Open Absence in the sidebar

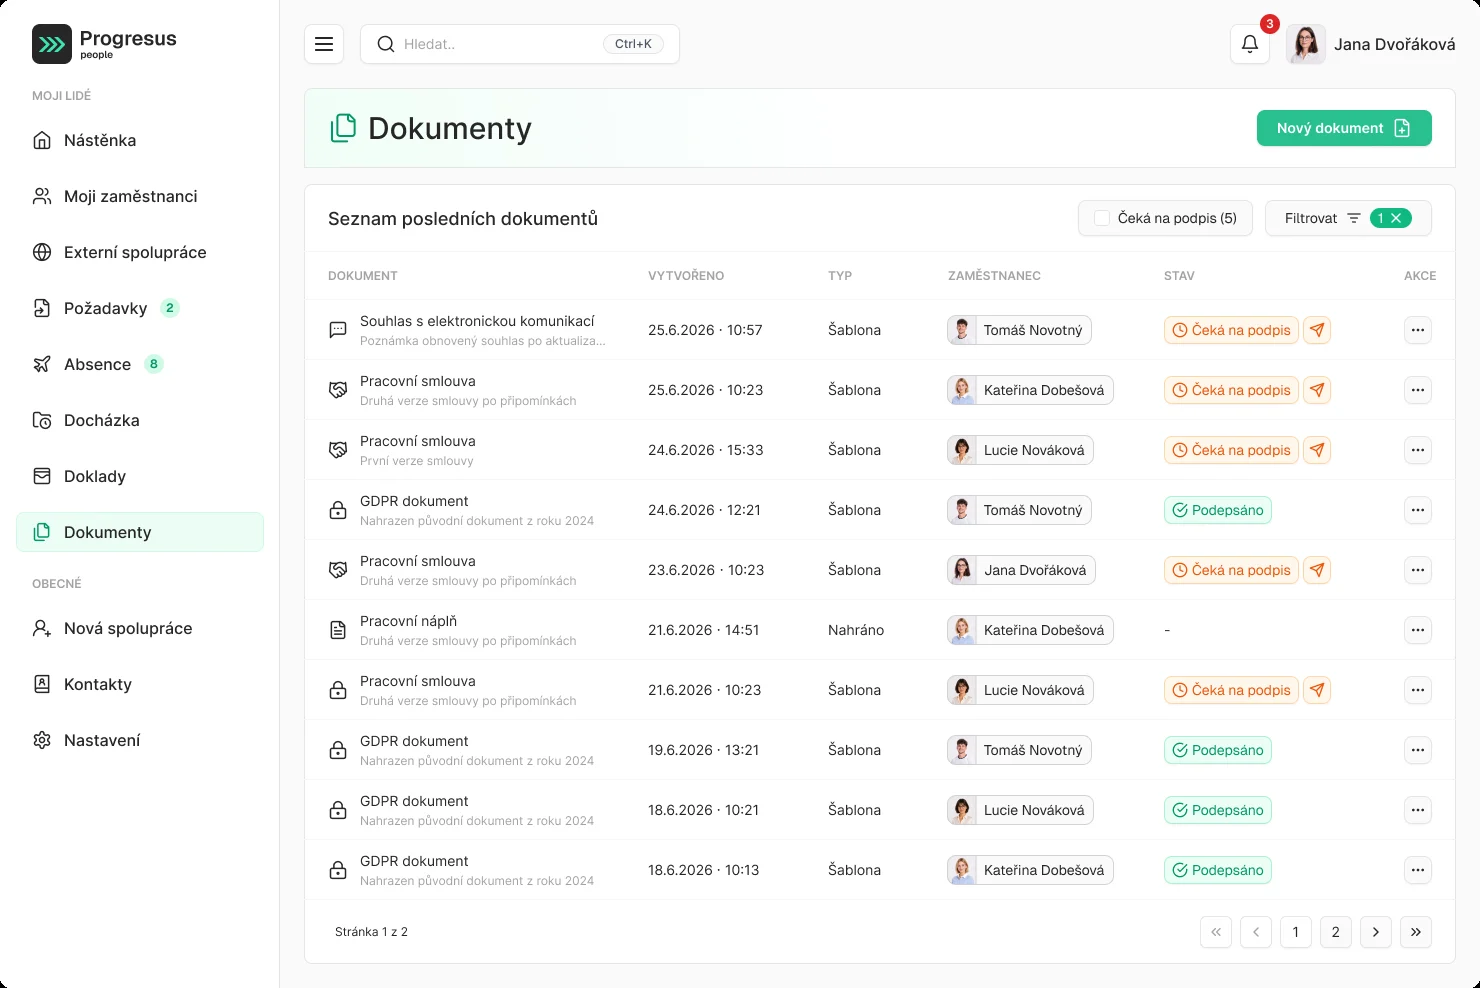coord(140,364)
